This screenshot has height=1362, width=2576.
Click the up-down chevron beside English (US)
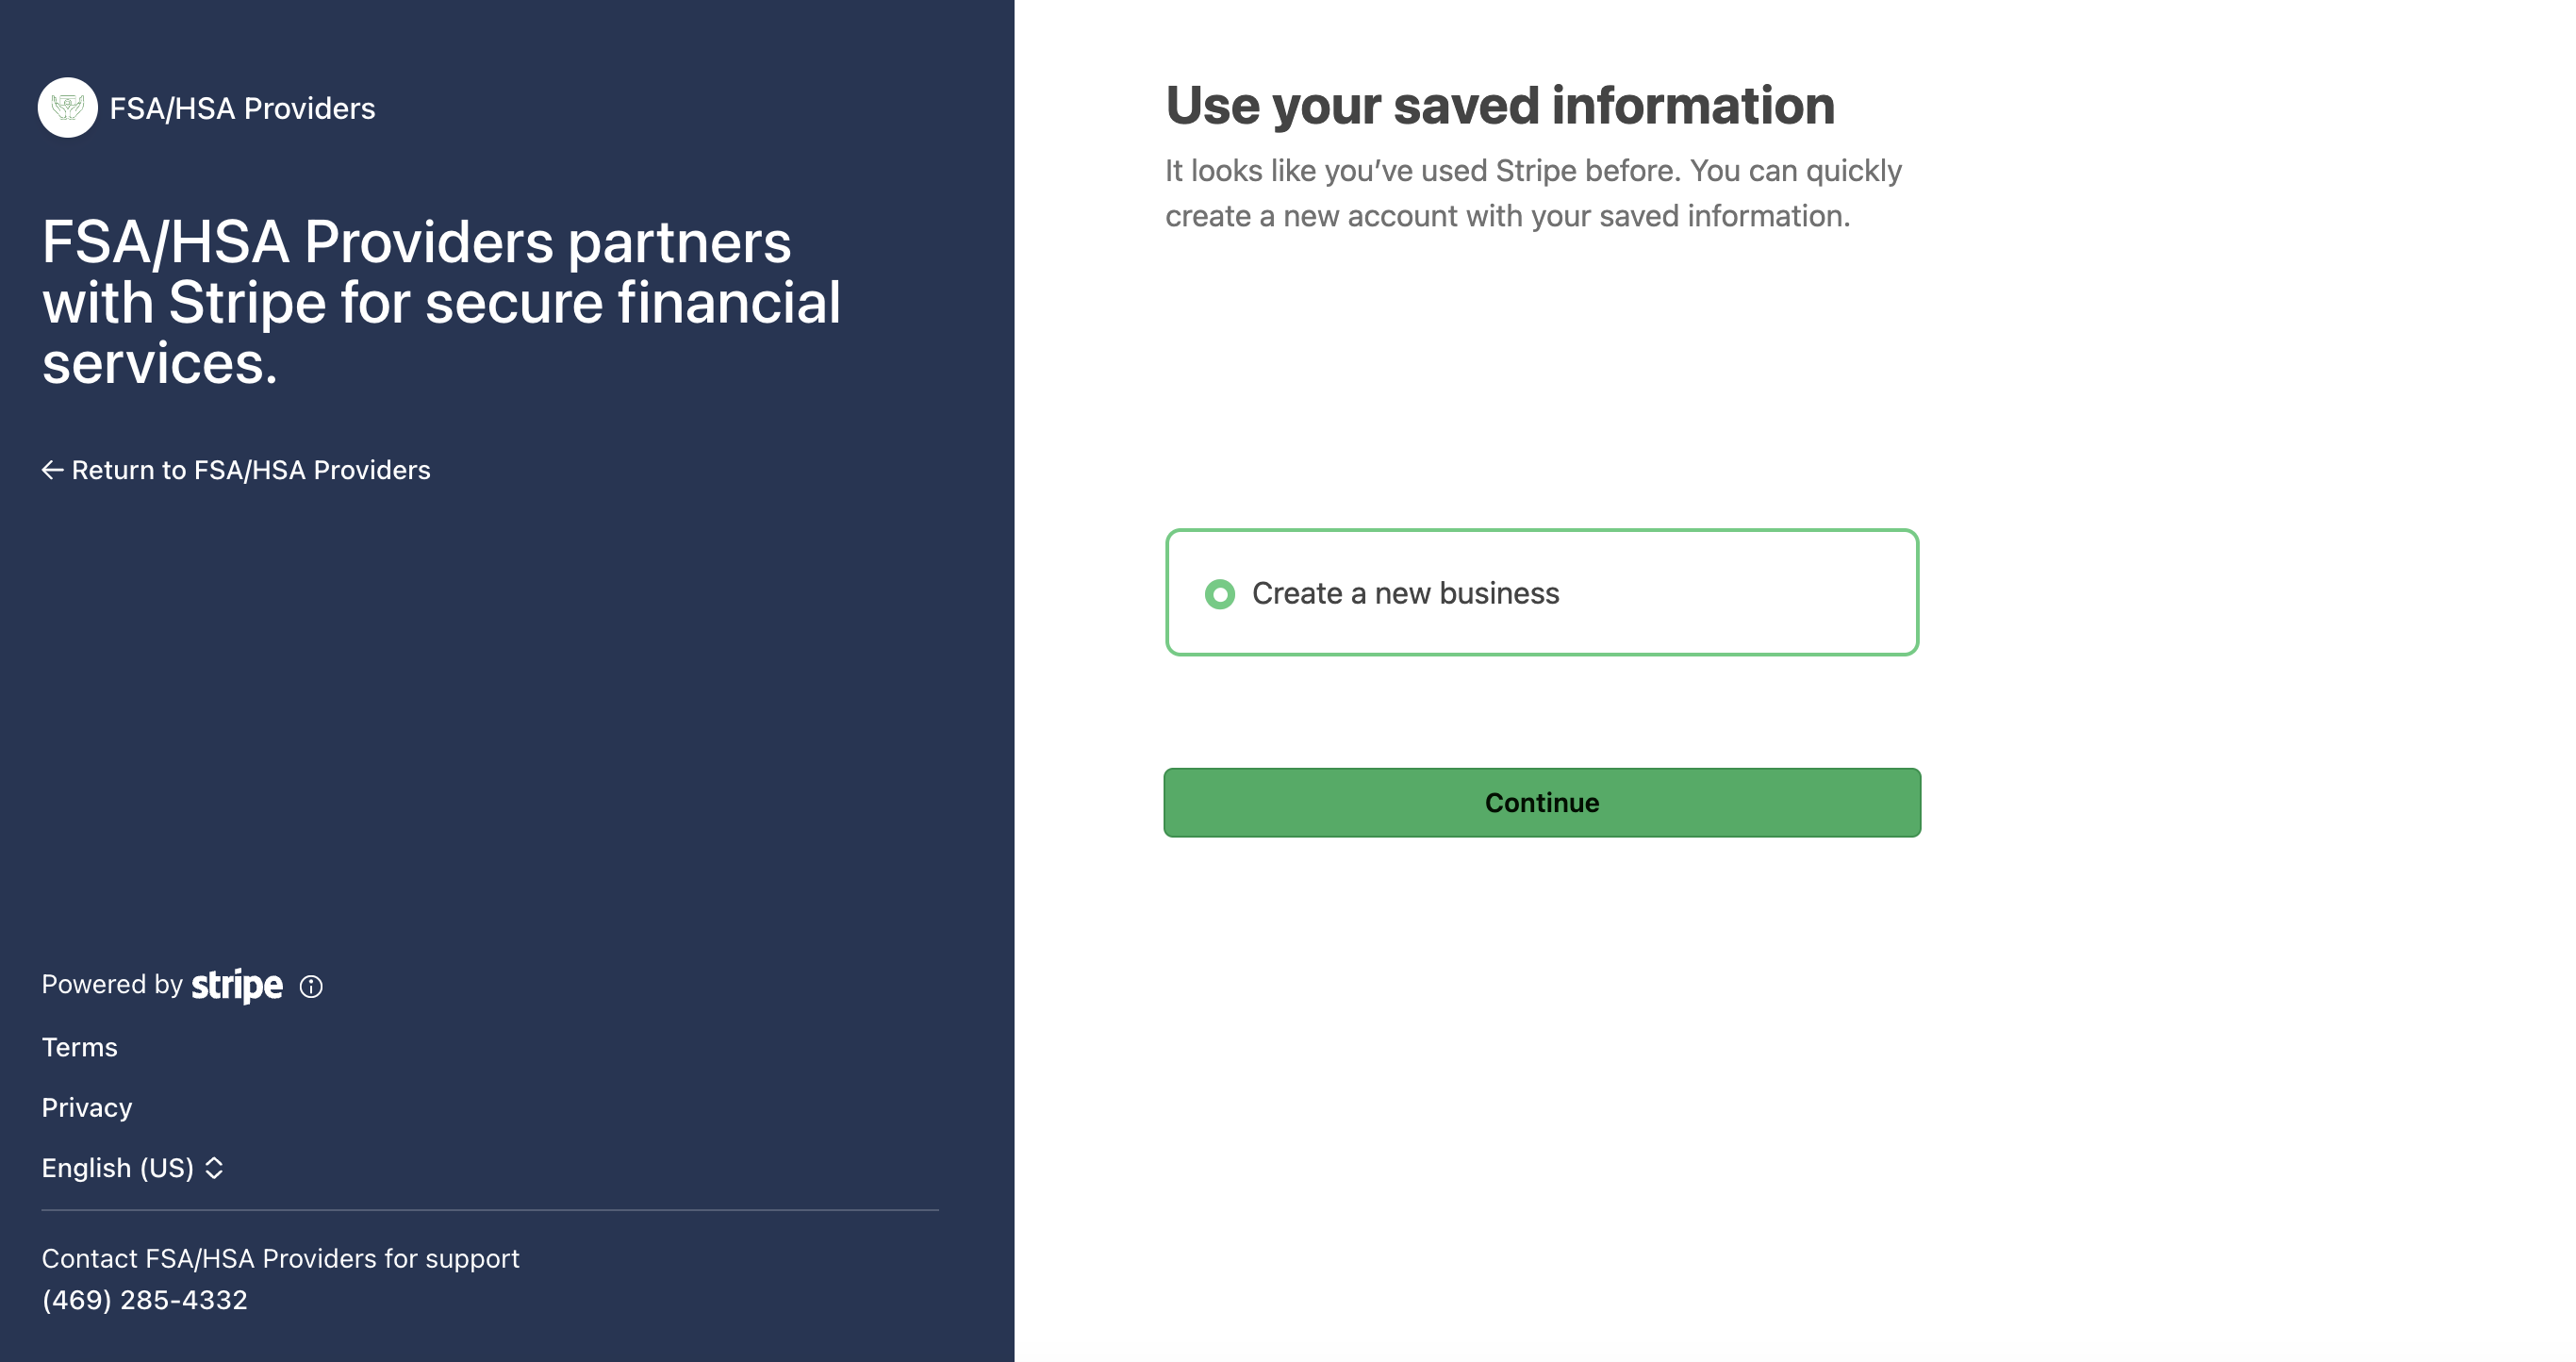coord(214,1168)
